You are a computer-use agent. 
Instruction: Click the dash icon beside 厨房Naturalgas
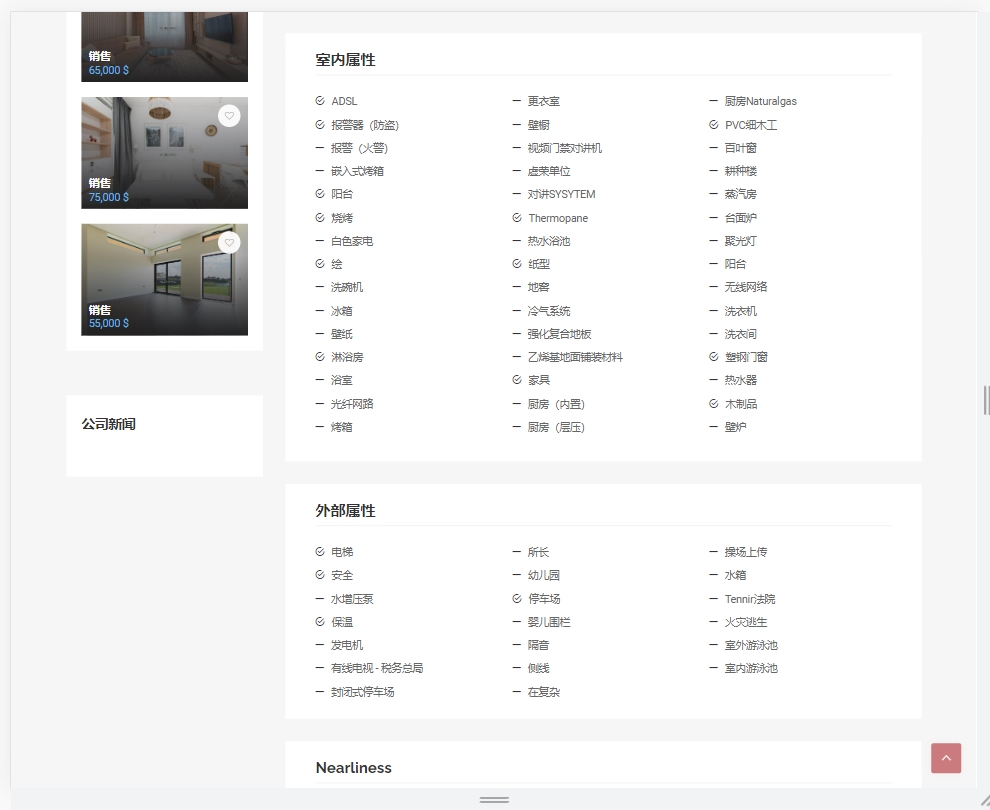click(713, 100)
